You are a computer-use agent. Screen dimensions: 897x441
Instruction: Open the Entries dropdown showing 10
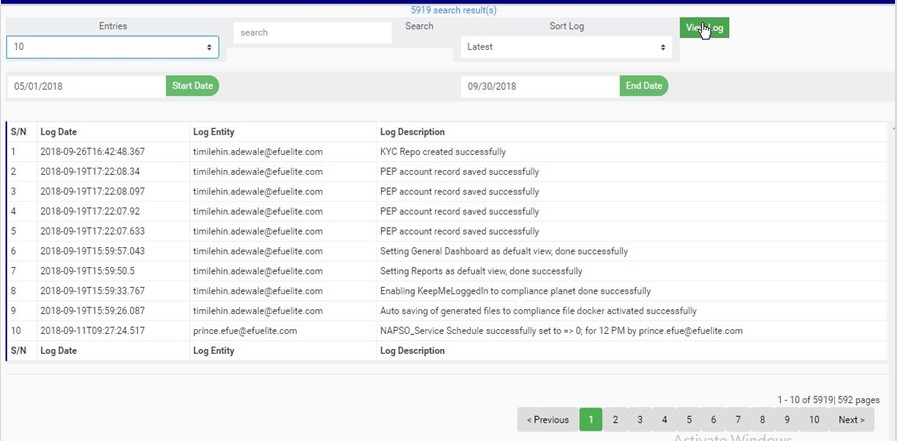112,47
